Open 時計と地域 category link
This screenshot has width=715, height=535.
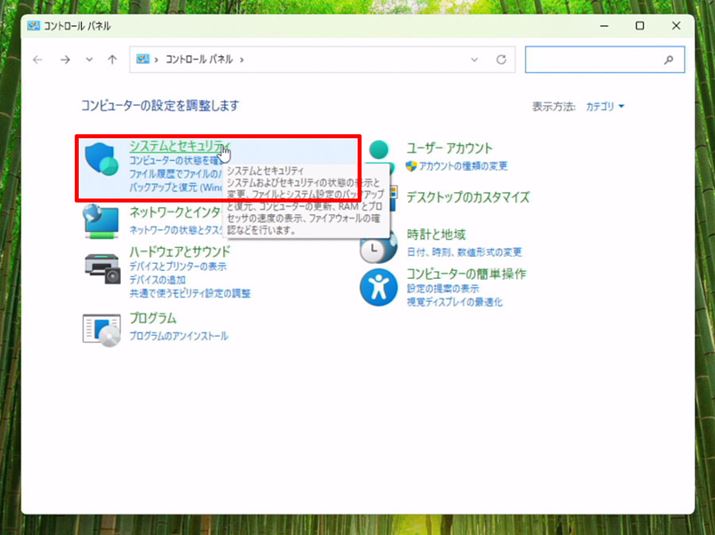(436, 234)
